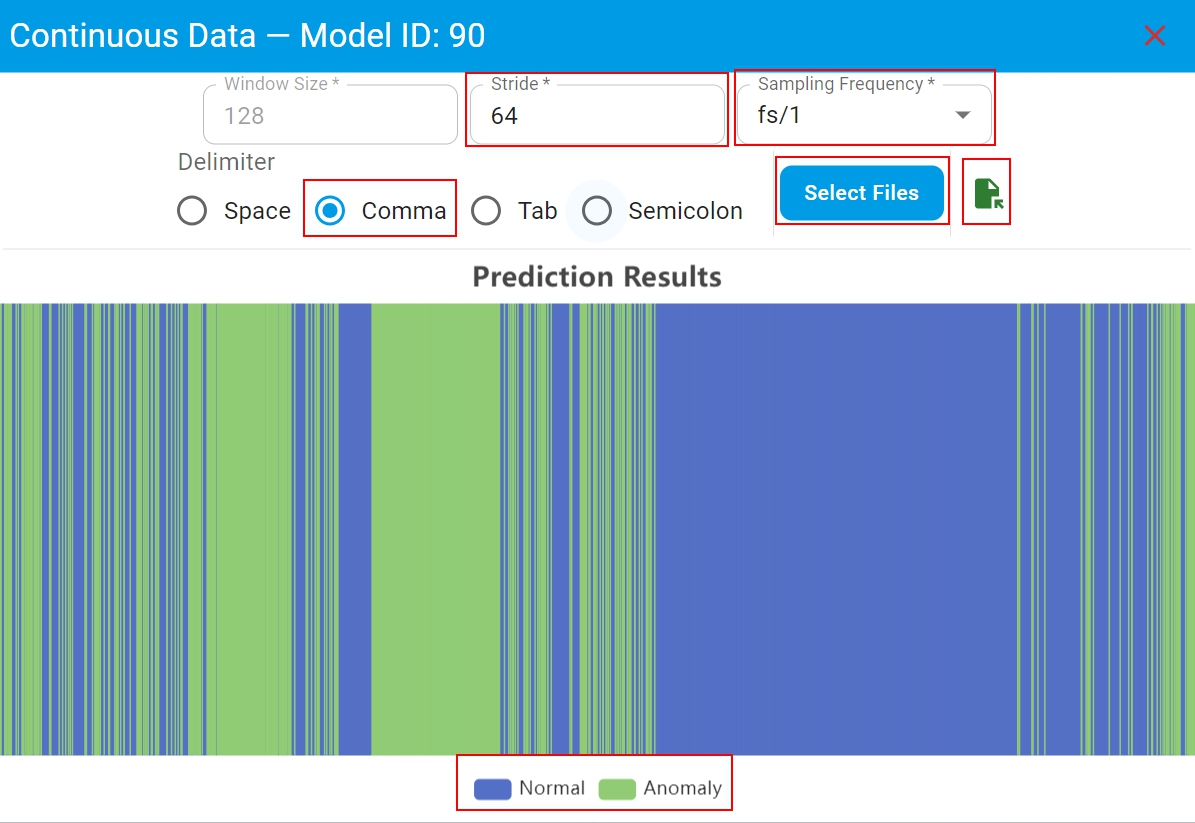Choose the Comma delimiter radio button
The image size is (1195, 823).
330,211
